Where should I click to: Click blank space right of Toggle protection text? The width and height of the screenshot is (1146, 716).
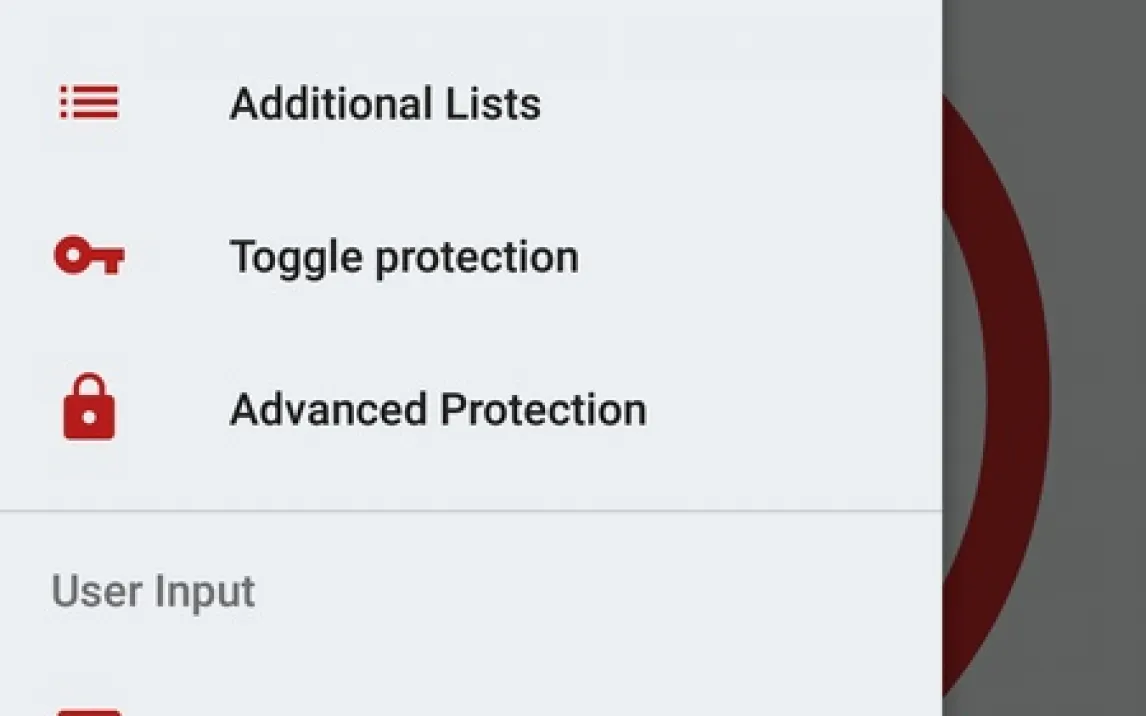[x=760, y=258]
